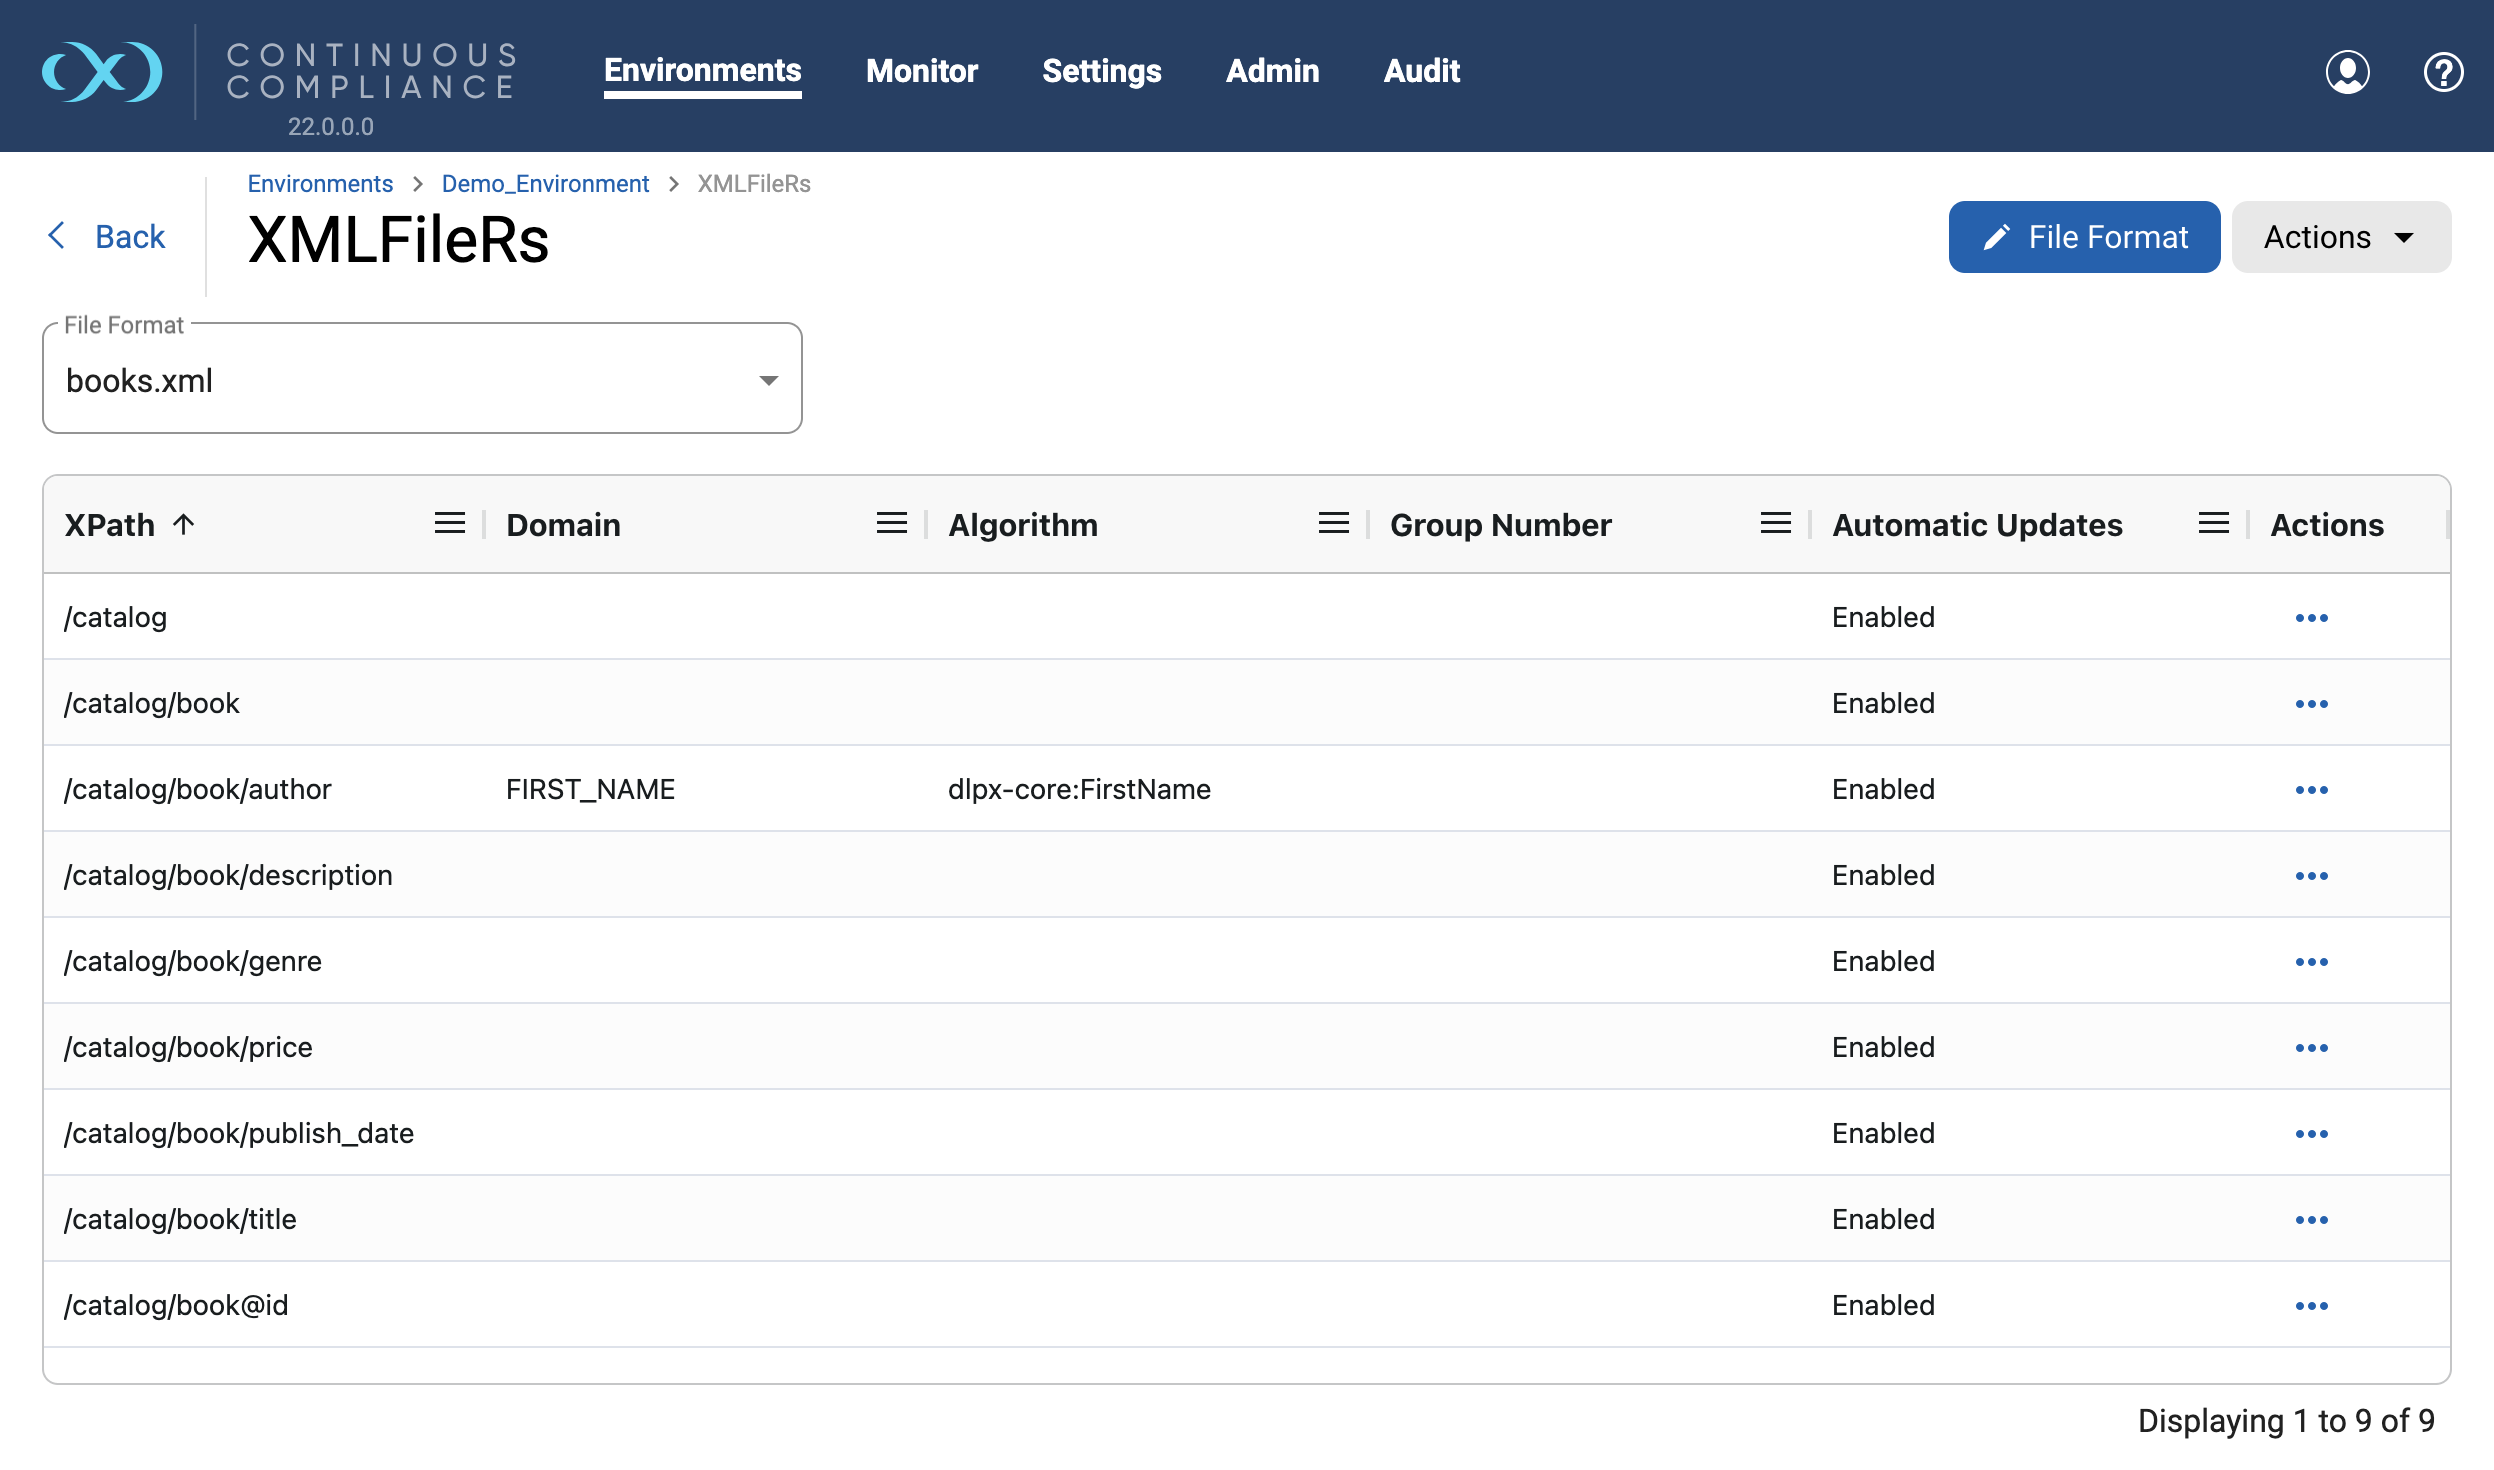Open the user profile icon
The width and height of the screenshot is (2494, 1470).
coord(2347,72)
